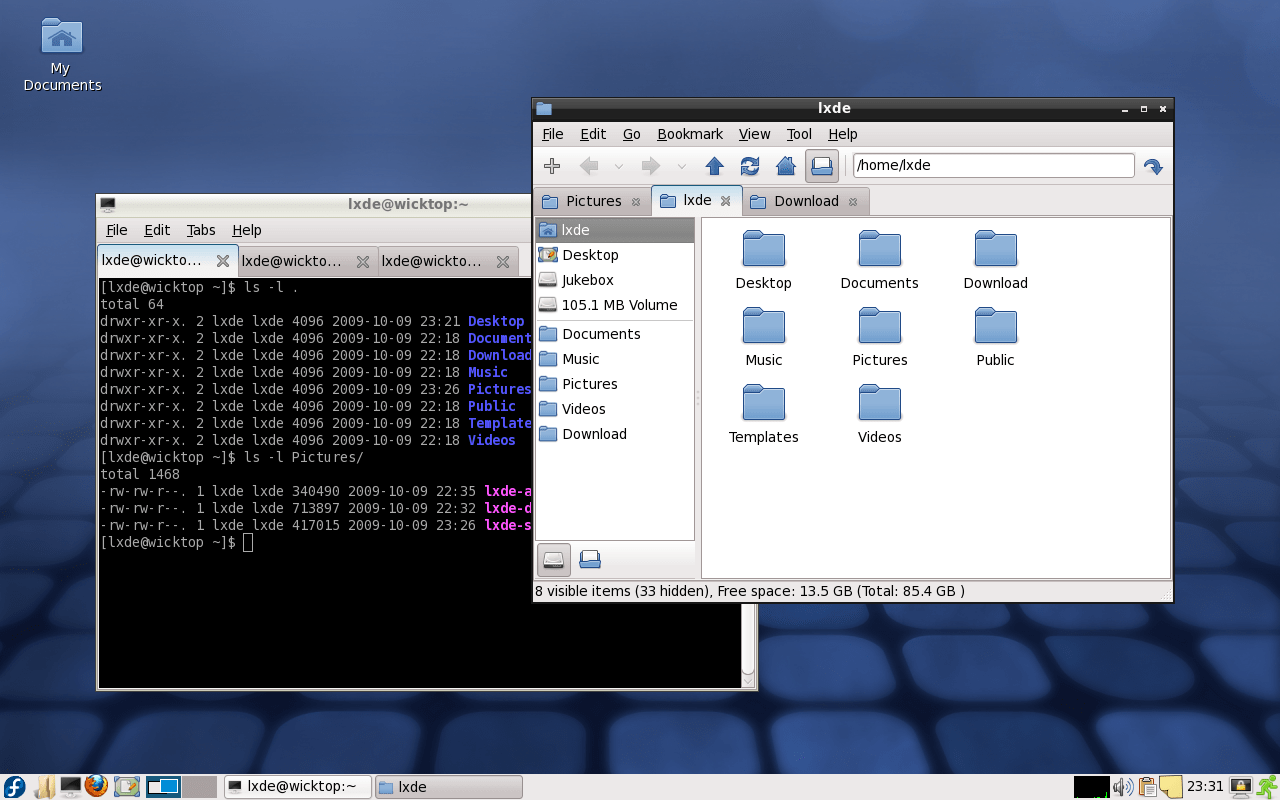Open the Edit menu in the terminal

click(157, 229)
